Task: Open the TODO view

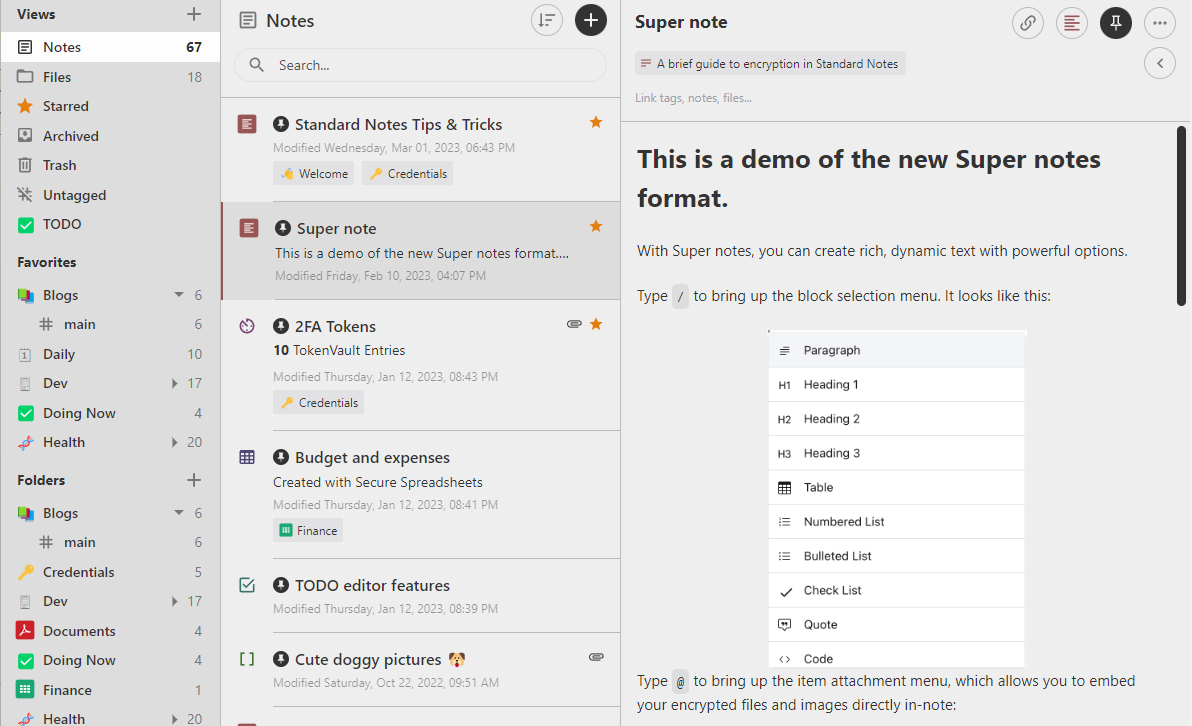Action: [x=110, y=224]
